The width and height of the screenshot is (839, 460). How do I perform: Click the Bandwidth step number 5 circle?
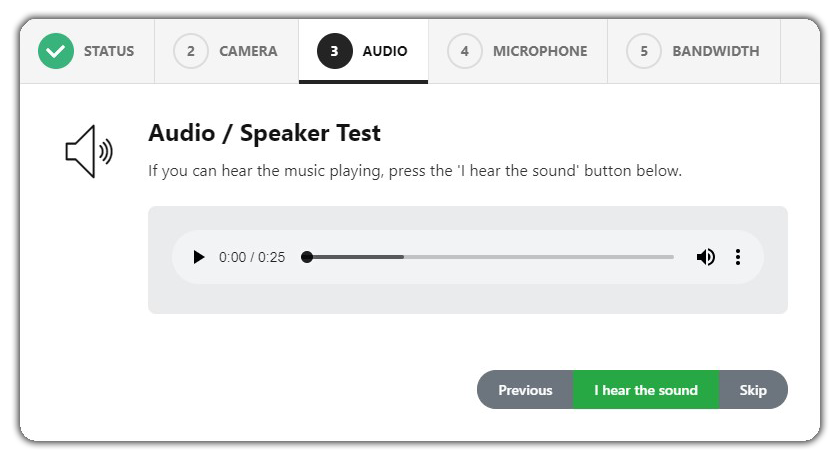click(x=644, y=51)
